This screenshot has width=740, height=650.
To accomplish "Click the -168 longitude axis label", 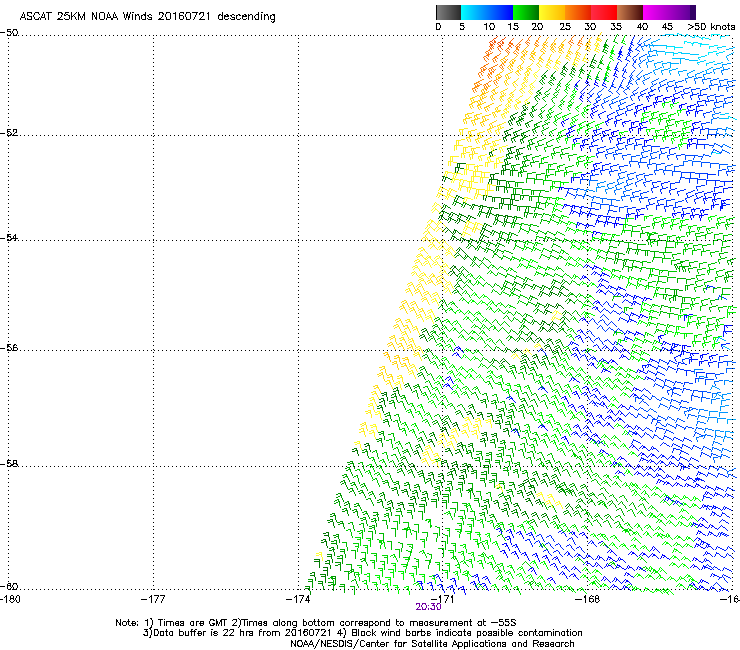I will pyautogui.click(x=588, y=599).
